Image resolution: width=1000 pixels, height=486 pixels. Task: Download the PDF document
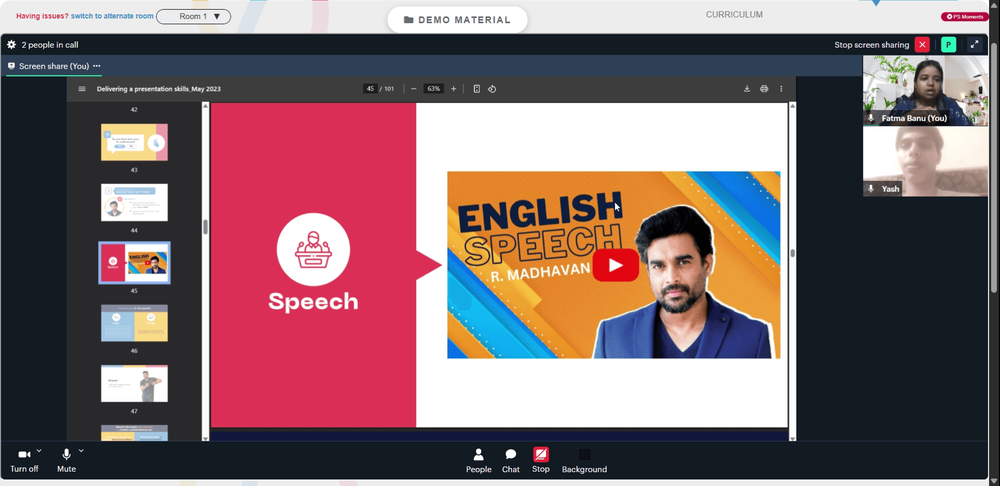click(747, 89)
